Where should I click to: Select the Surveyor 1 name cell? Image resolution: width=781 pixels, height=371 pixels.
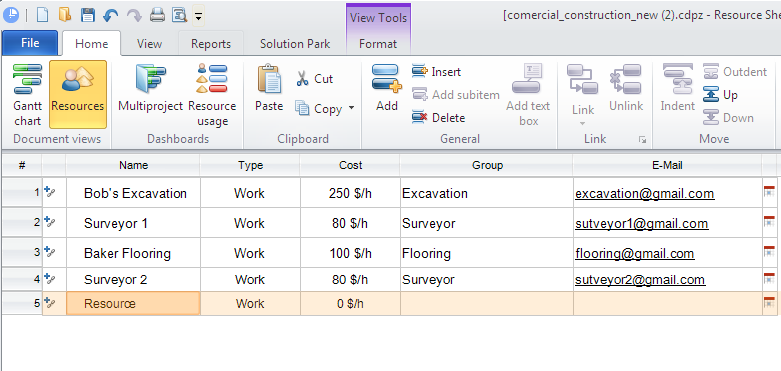(x=133, y=223)
